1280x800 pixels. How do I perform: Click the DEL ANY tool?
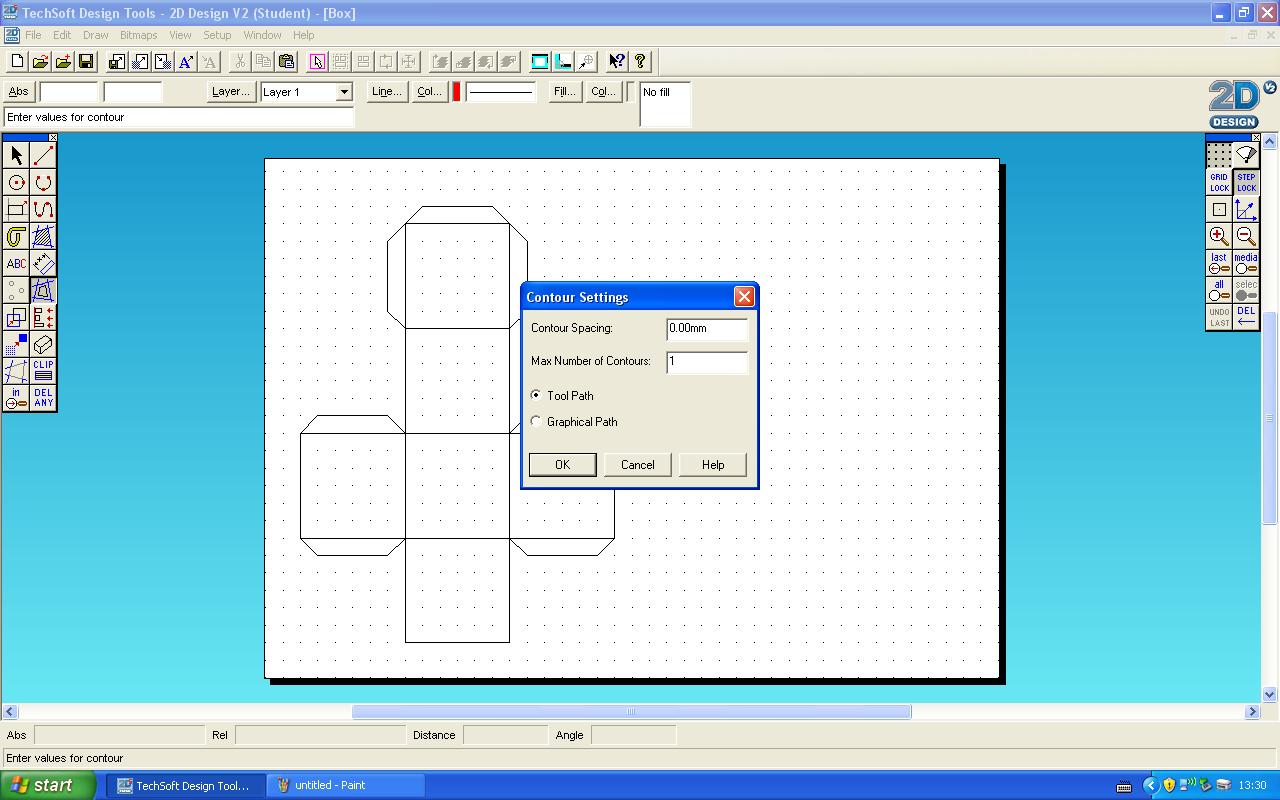(42, 396)
